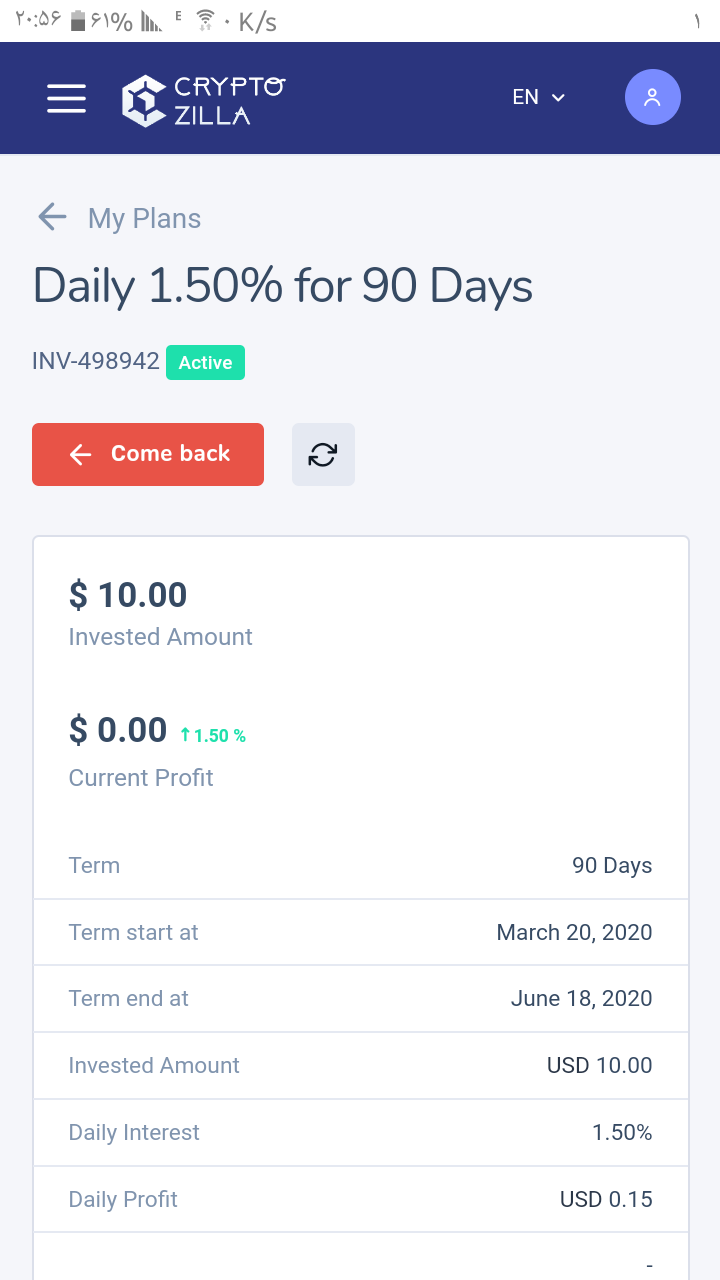Tap the $ 10.00 Invested Amount figure
This screenshot has height=1280, width=720.
[x=128, y=595]
